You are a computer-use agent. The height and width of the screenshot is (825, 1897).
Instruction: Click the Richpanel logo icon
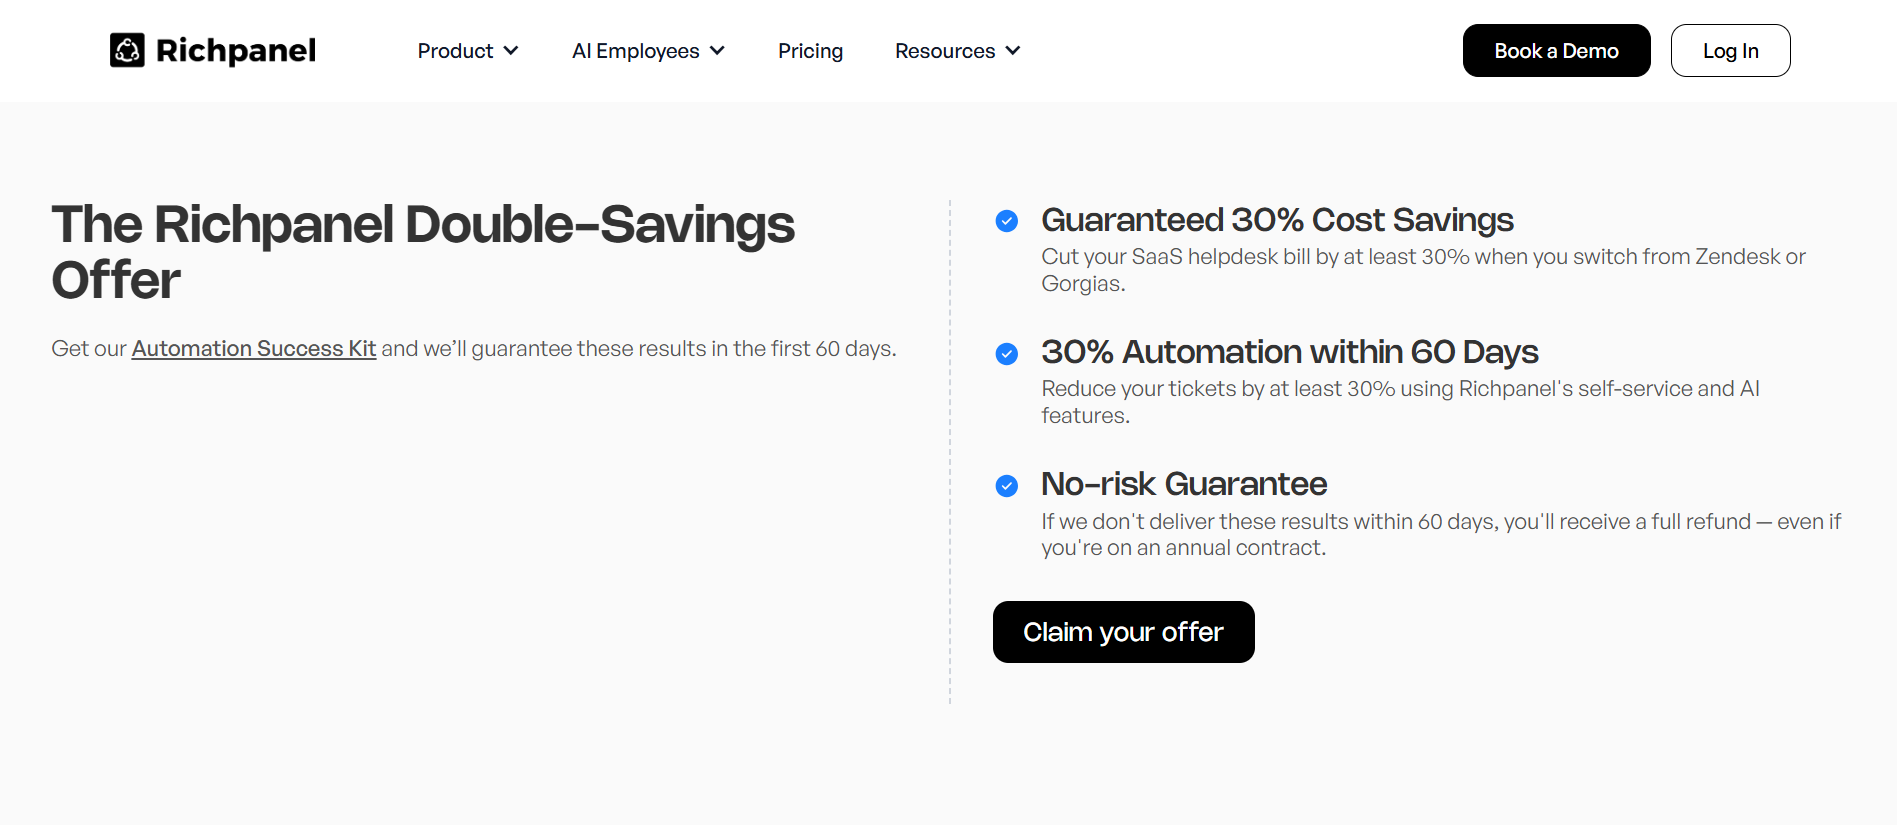pyautogui.click(x=127, y=50)
